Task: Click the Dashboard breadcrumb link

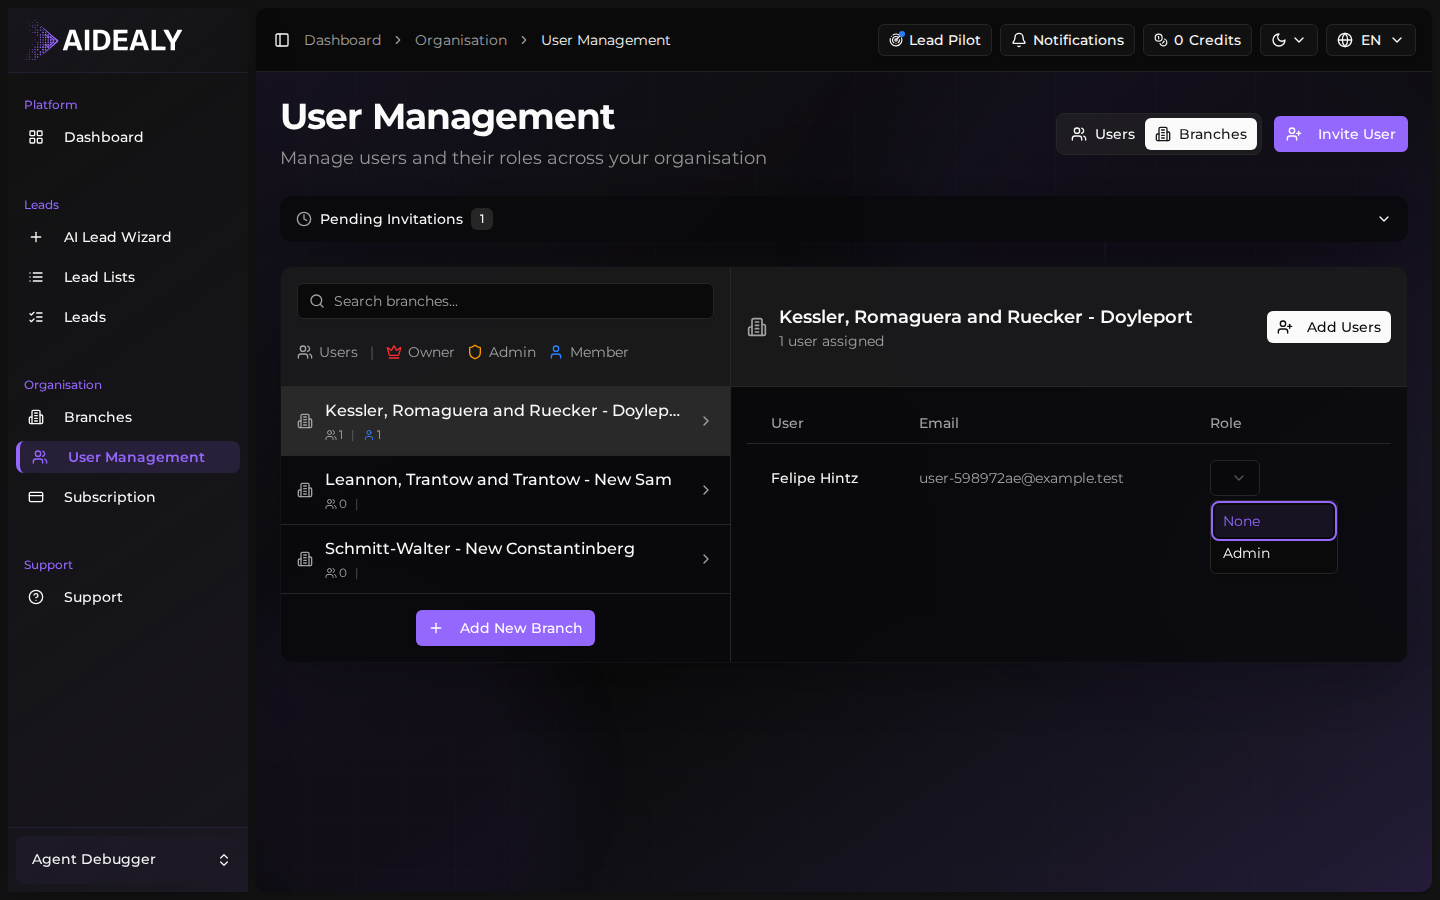Action: (342, 40)
